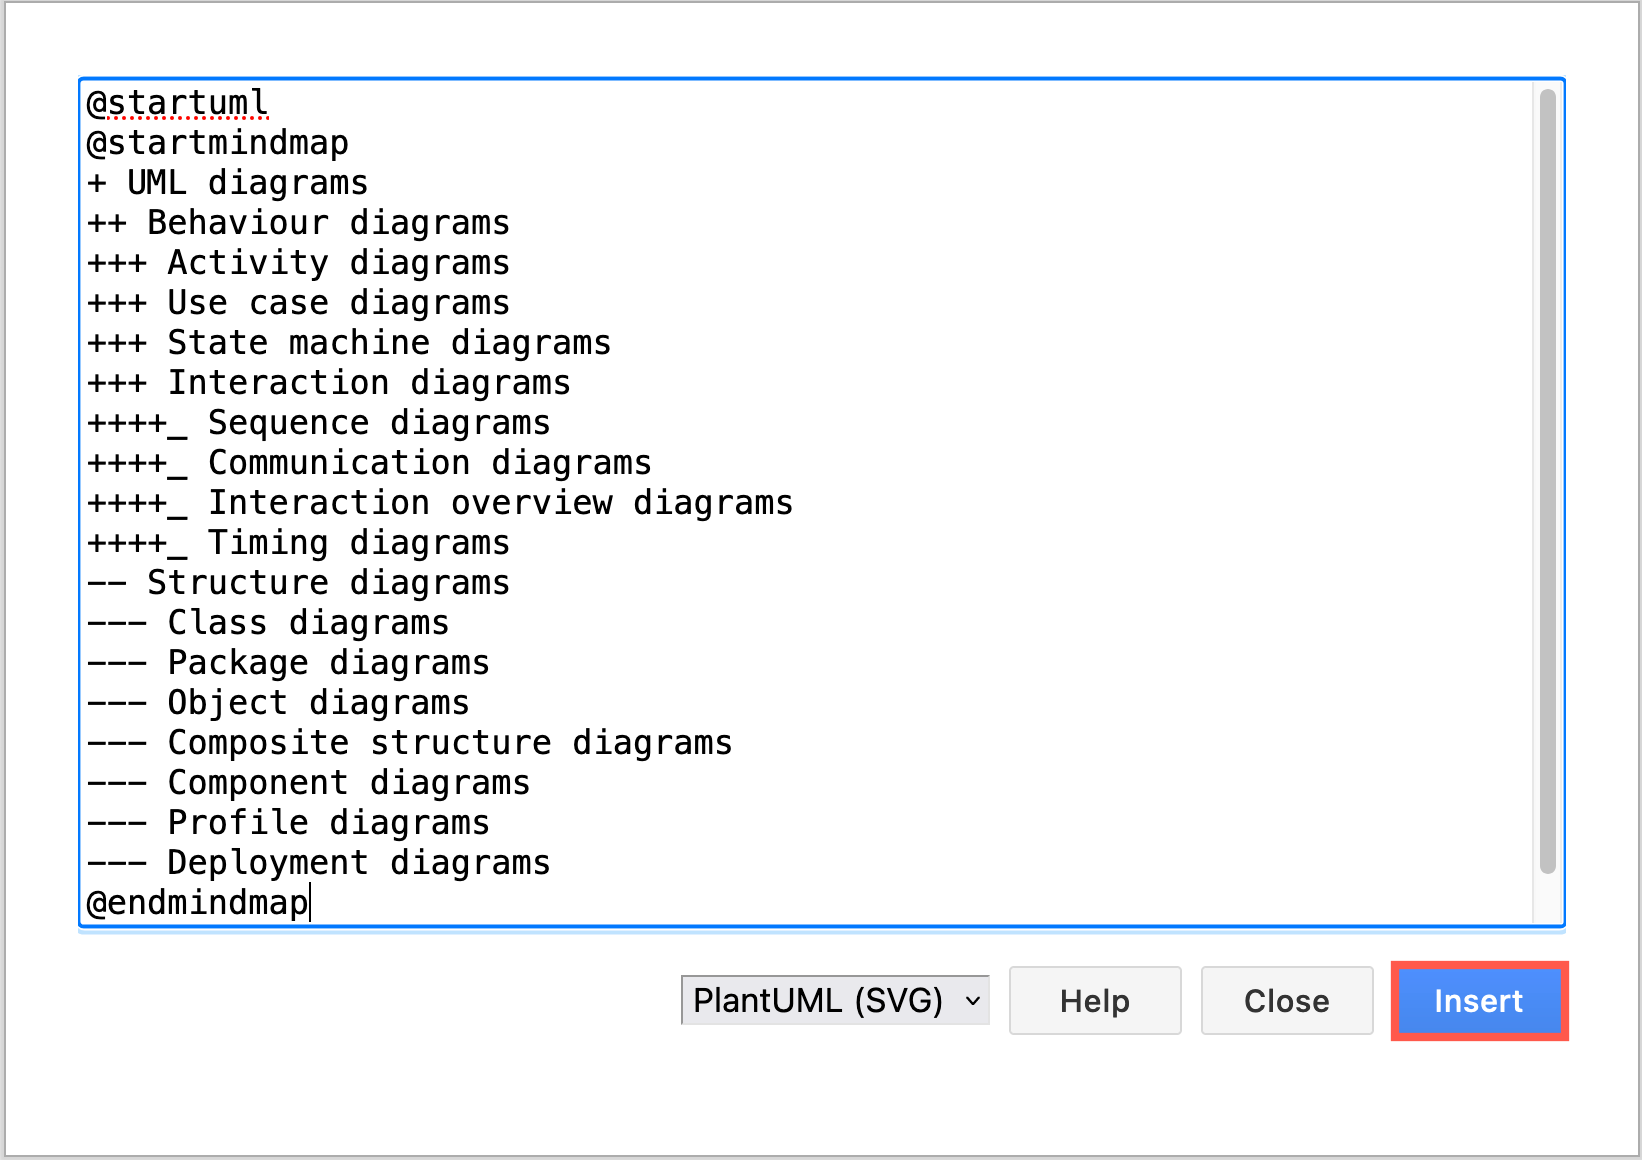
Task: Click the Help button
Action: pos(1094,1000)
